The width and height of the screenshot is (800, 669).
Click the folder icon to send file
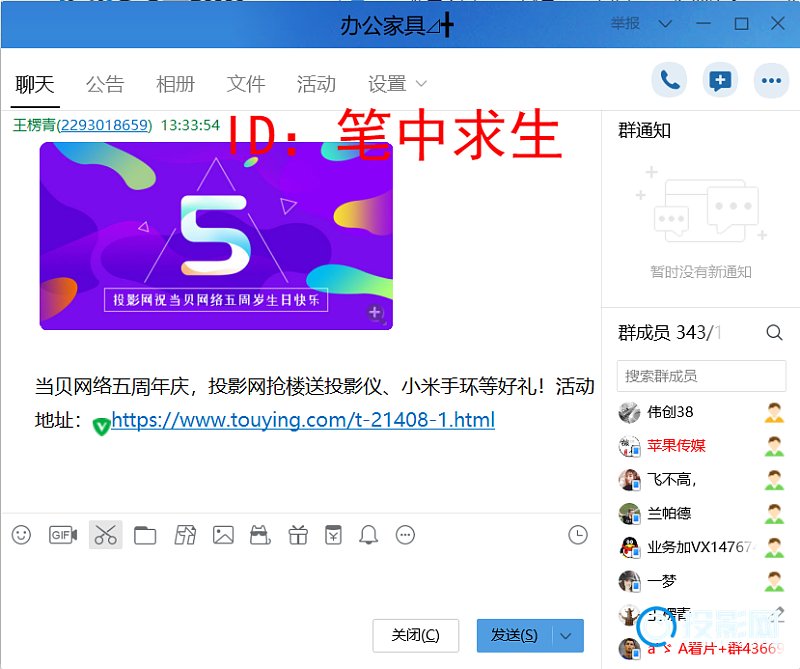[145, 535]
